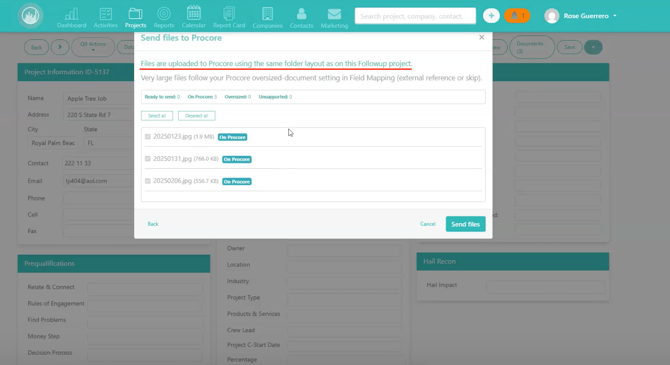The width and height of the screenshot is (670, 365).
Task: Click the Save button on project page
Action: pos(569,47)
